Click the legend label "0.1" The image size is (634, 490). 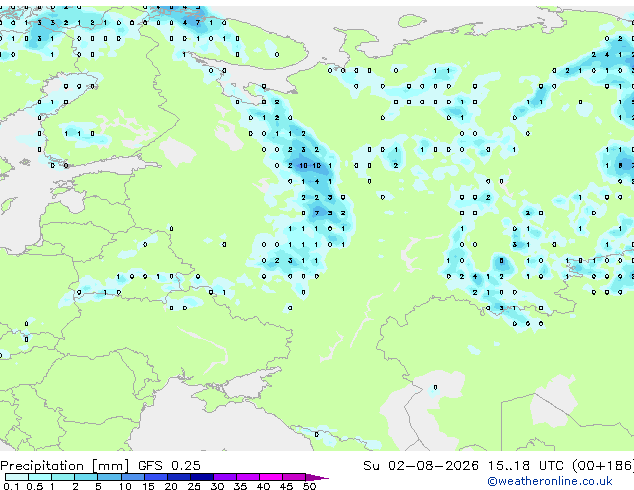[11, 486]
